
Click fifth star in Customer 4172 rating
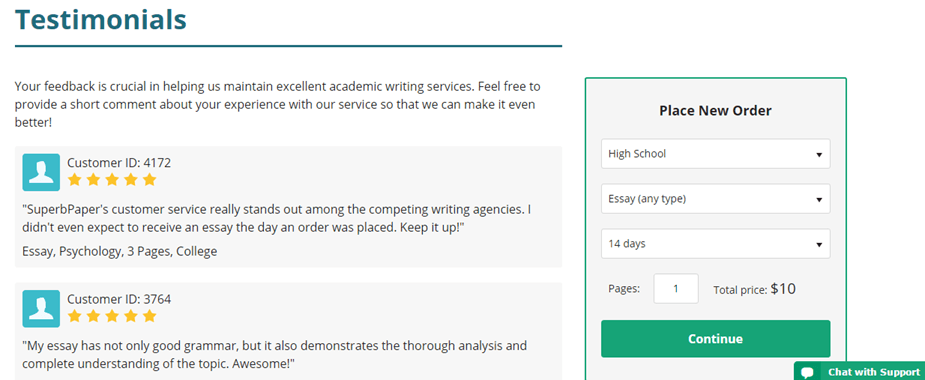tap(150, 179)
